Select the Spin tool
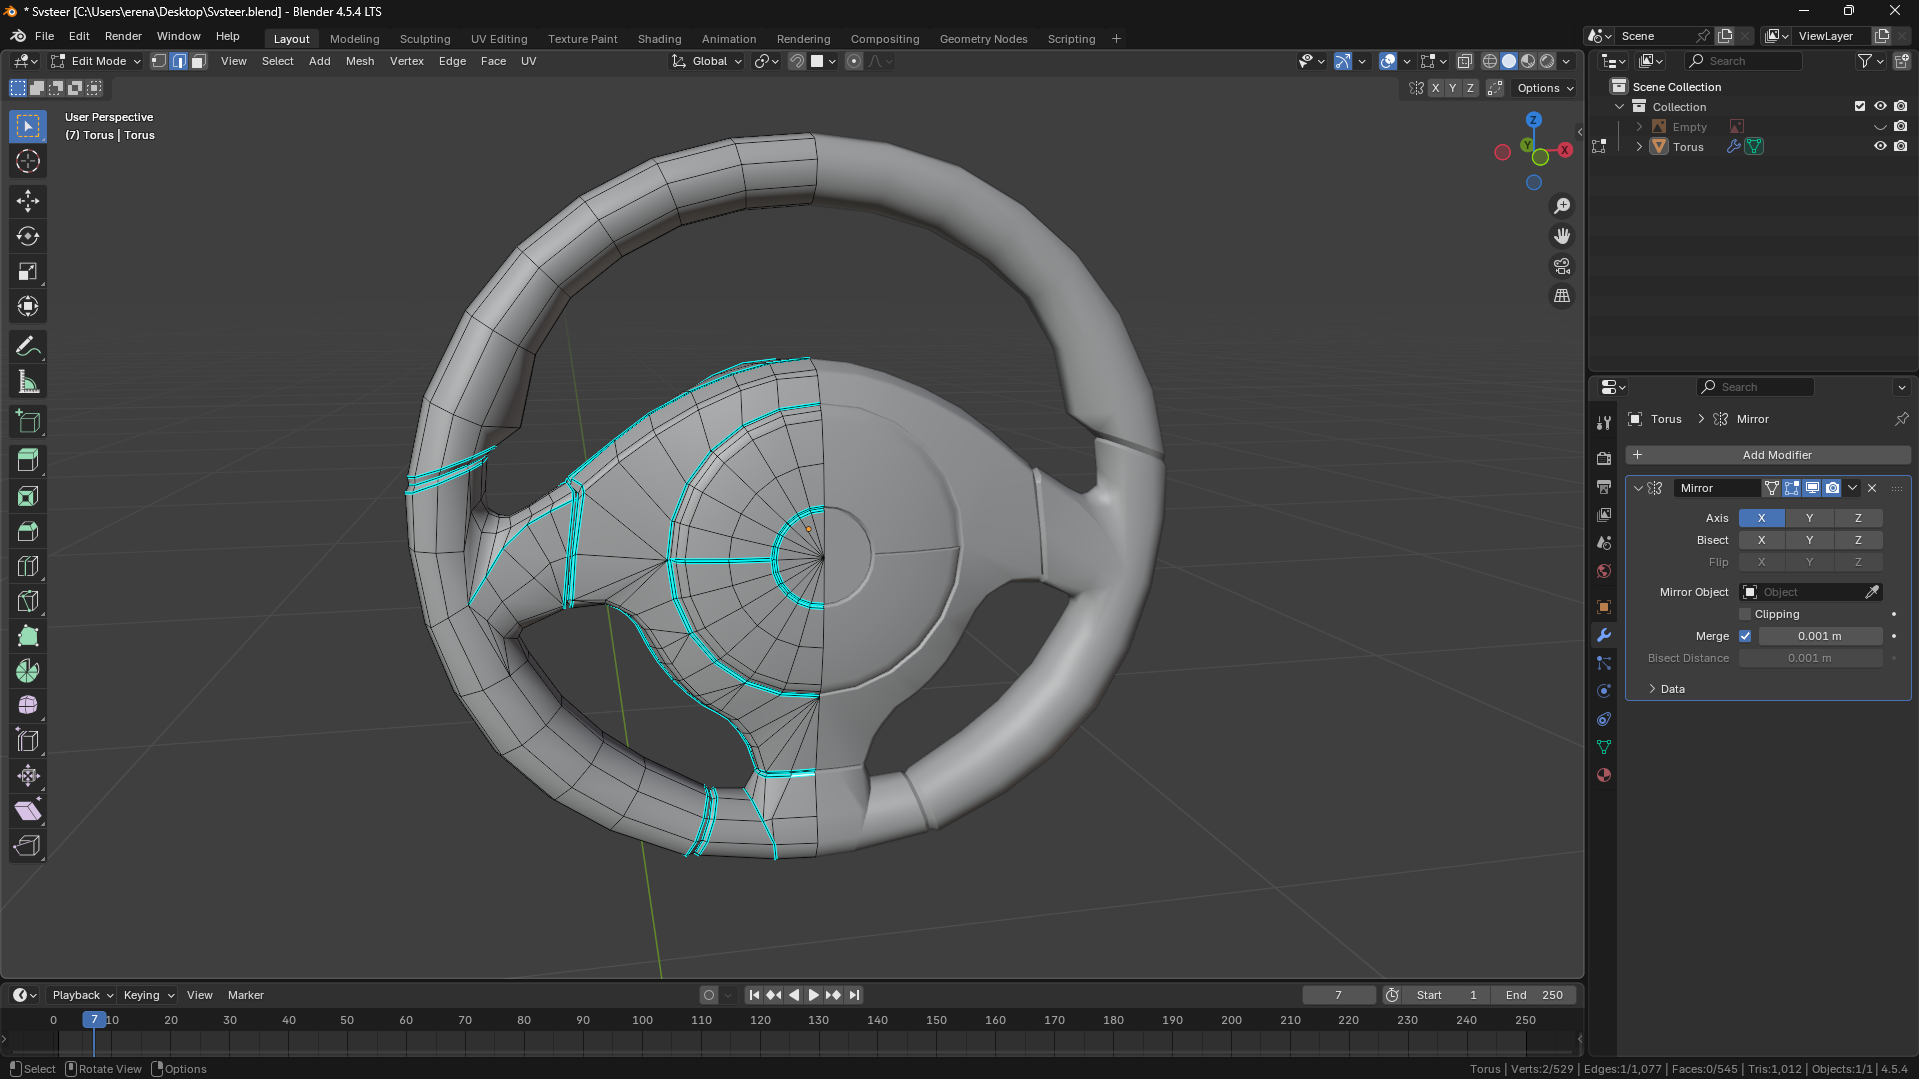 click(x=28, y=671)
